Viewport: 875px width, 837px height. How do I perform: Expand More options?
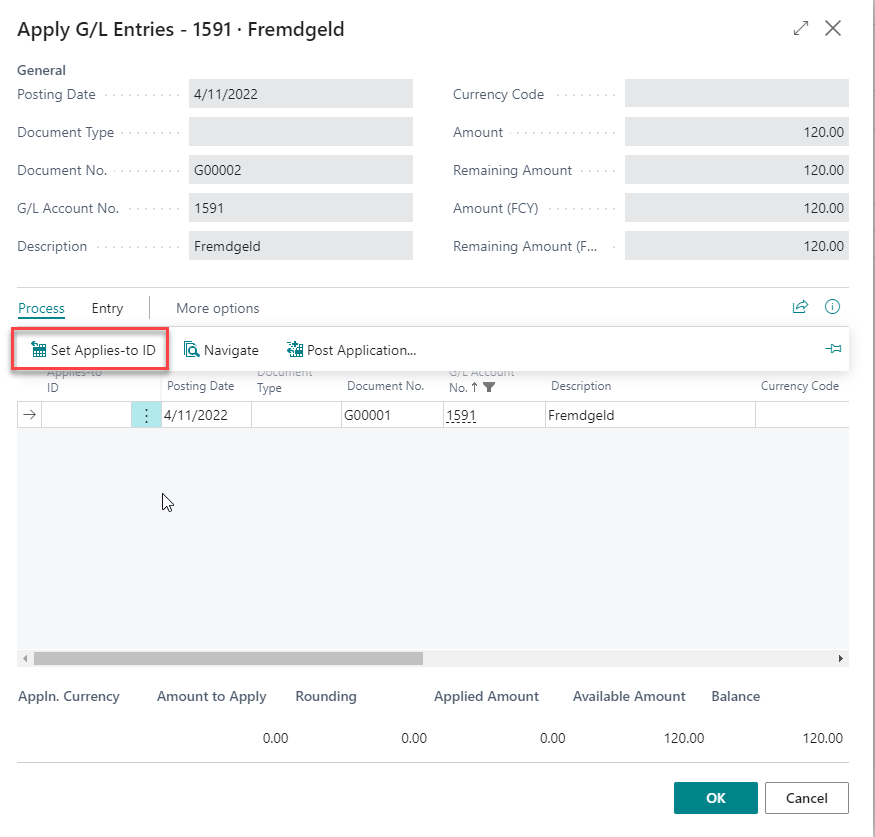click(217, 308)
